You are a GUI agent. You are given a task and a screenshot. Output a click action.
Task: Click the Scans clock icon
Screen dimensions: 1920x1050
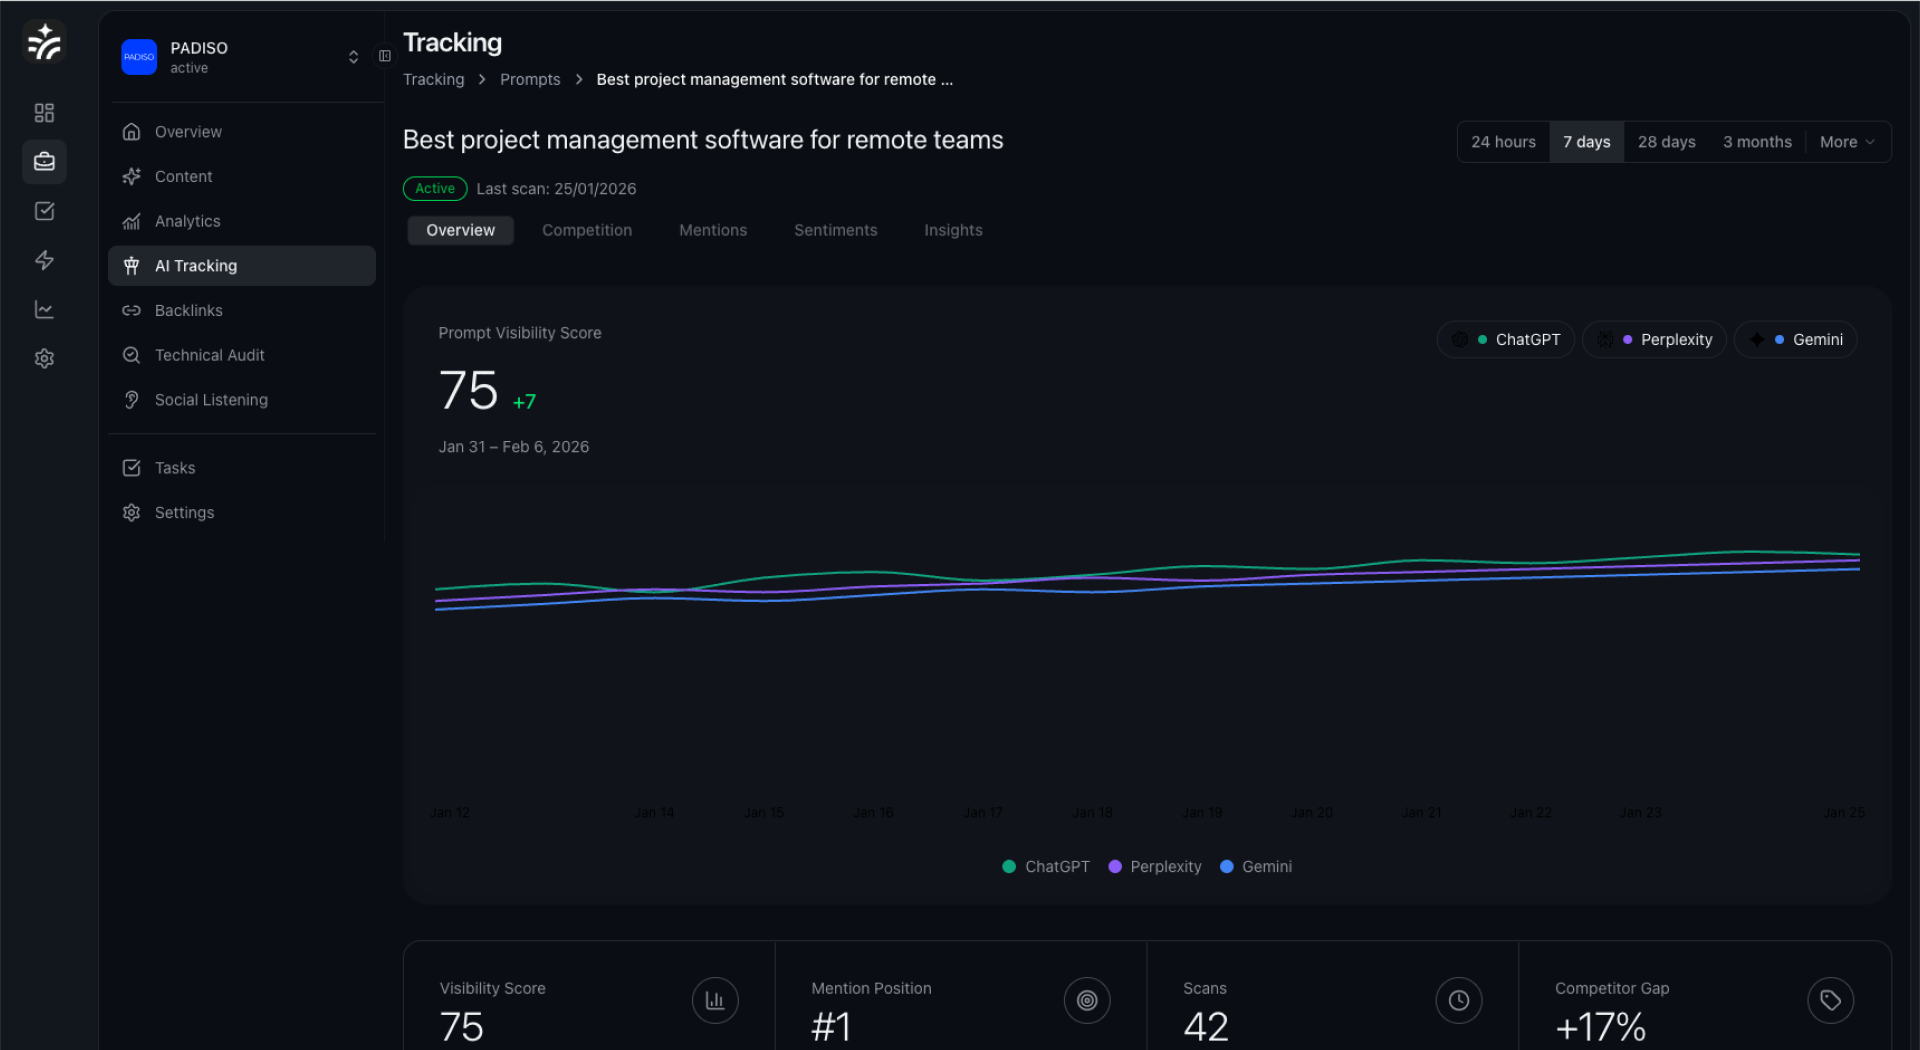(x=1458, y=1000)
